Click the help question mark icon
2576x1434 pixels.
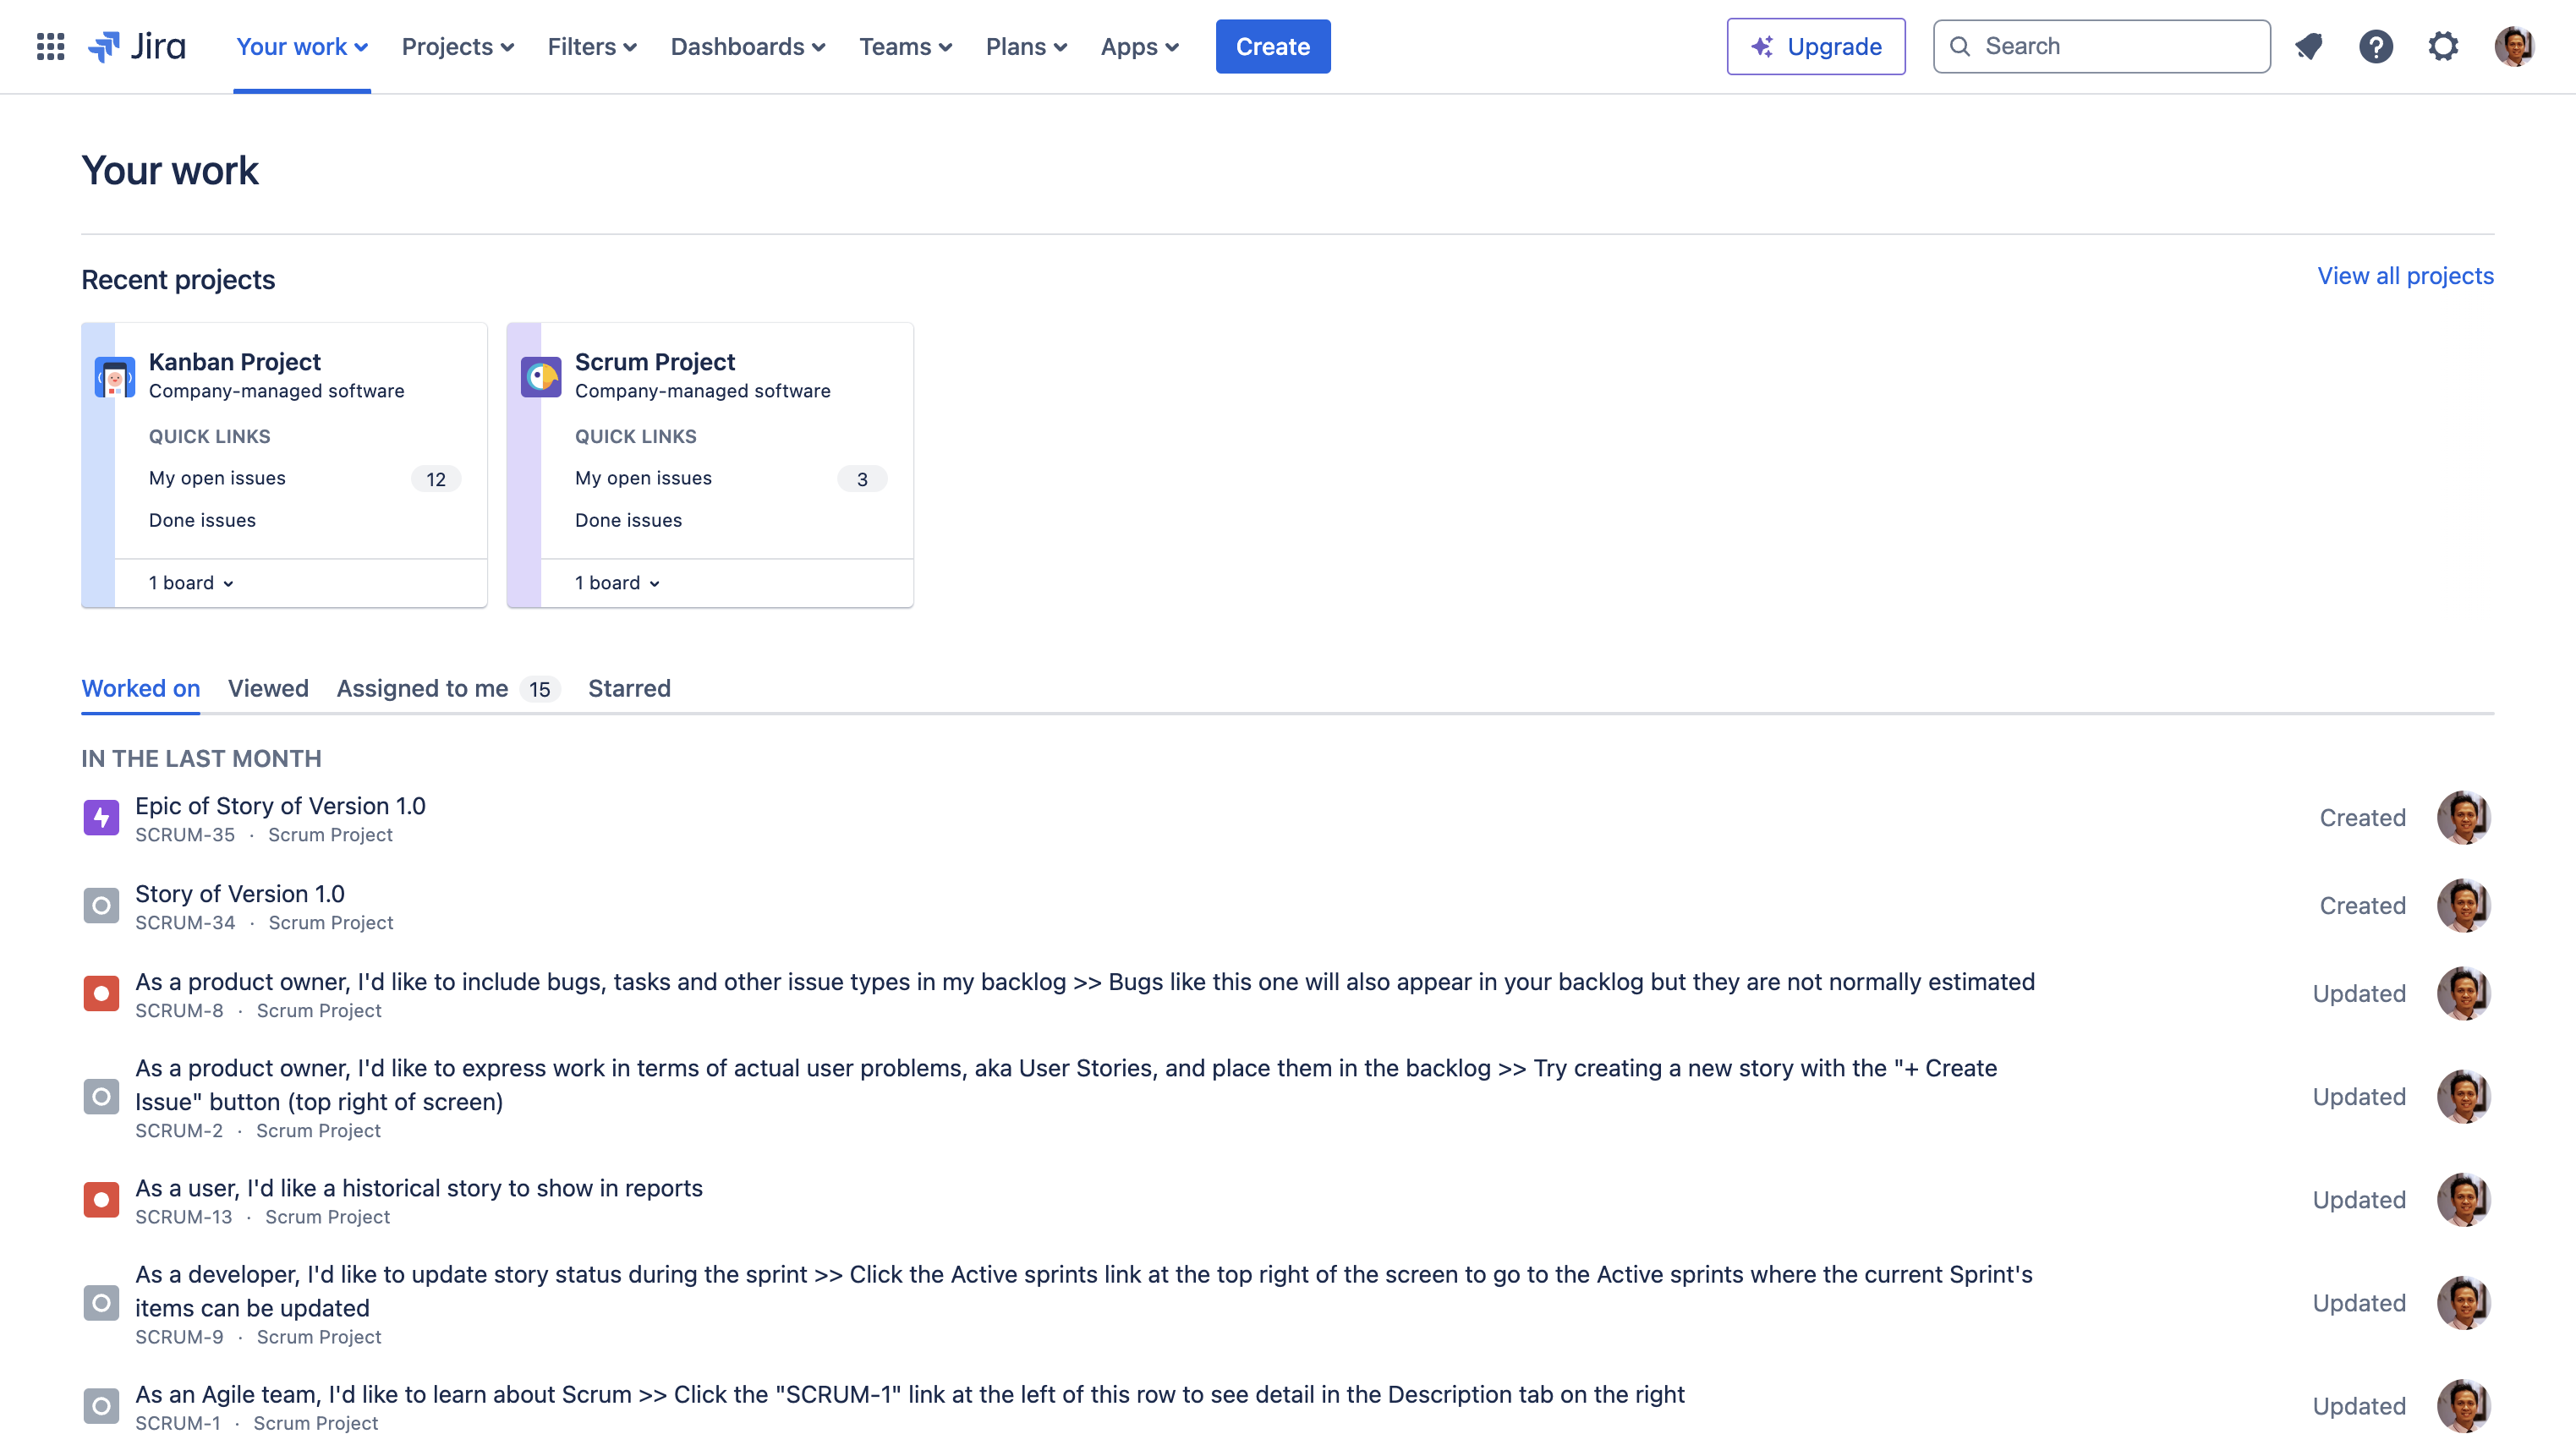(x=2375, y=46)
